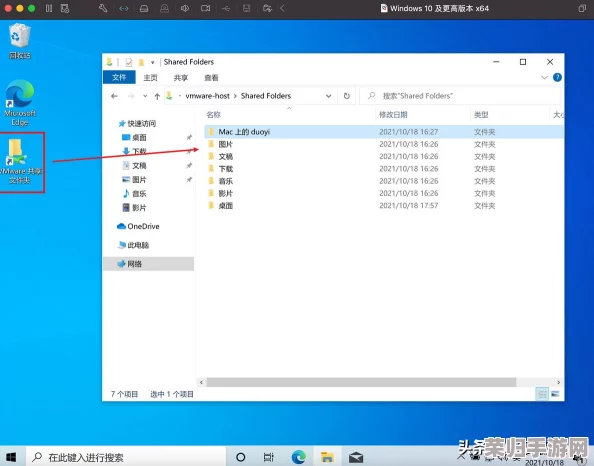The image size is (594, 466).
Task: Select 下载 in the navigation pane
Action: [134, 152]
